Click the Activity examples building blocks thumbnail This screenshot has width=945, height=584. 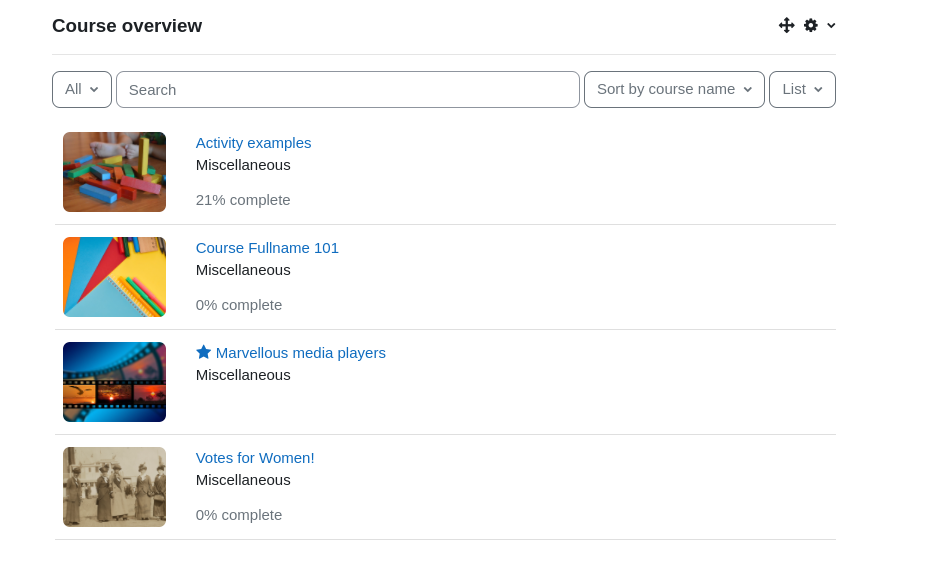[x=115, y=172]
